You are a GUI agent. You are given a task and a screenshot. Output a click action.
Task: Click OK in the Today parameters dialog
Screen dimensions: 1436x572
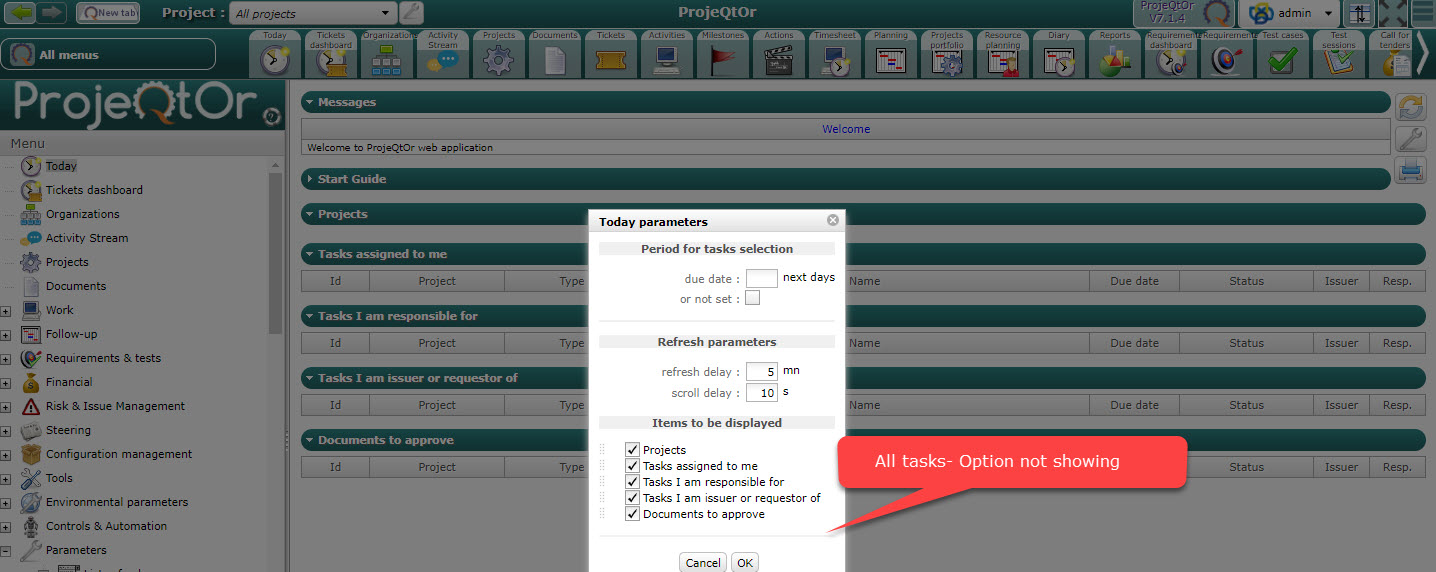pos(745,563)
